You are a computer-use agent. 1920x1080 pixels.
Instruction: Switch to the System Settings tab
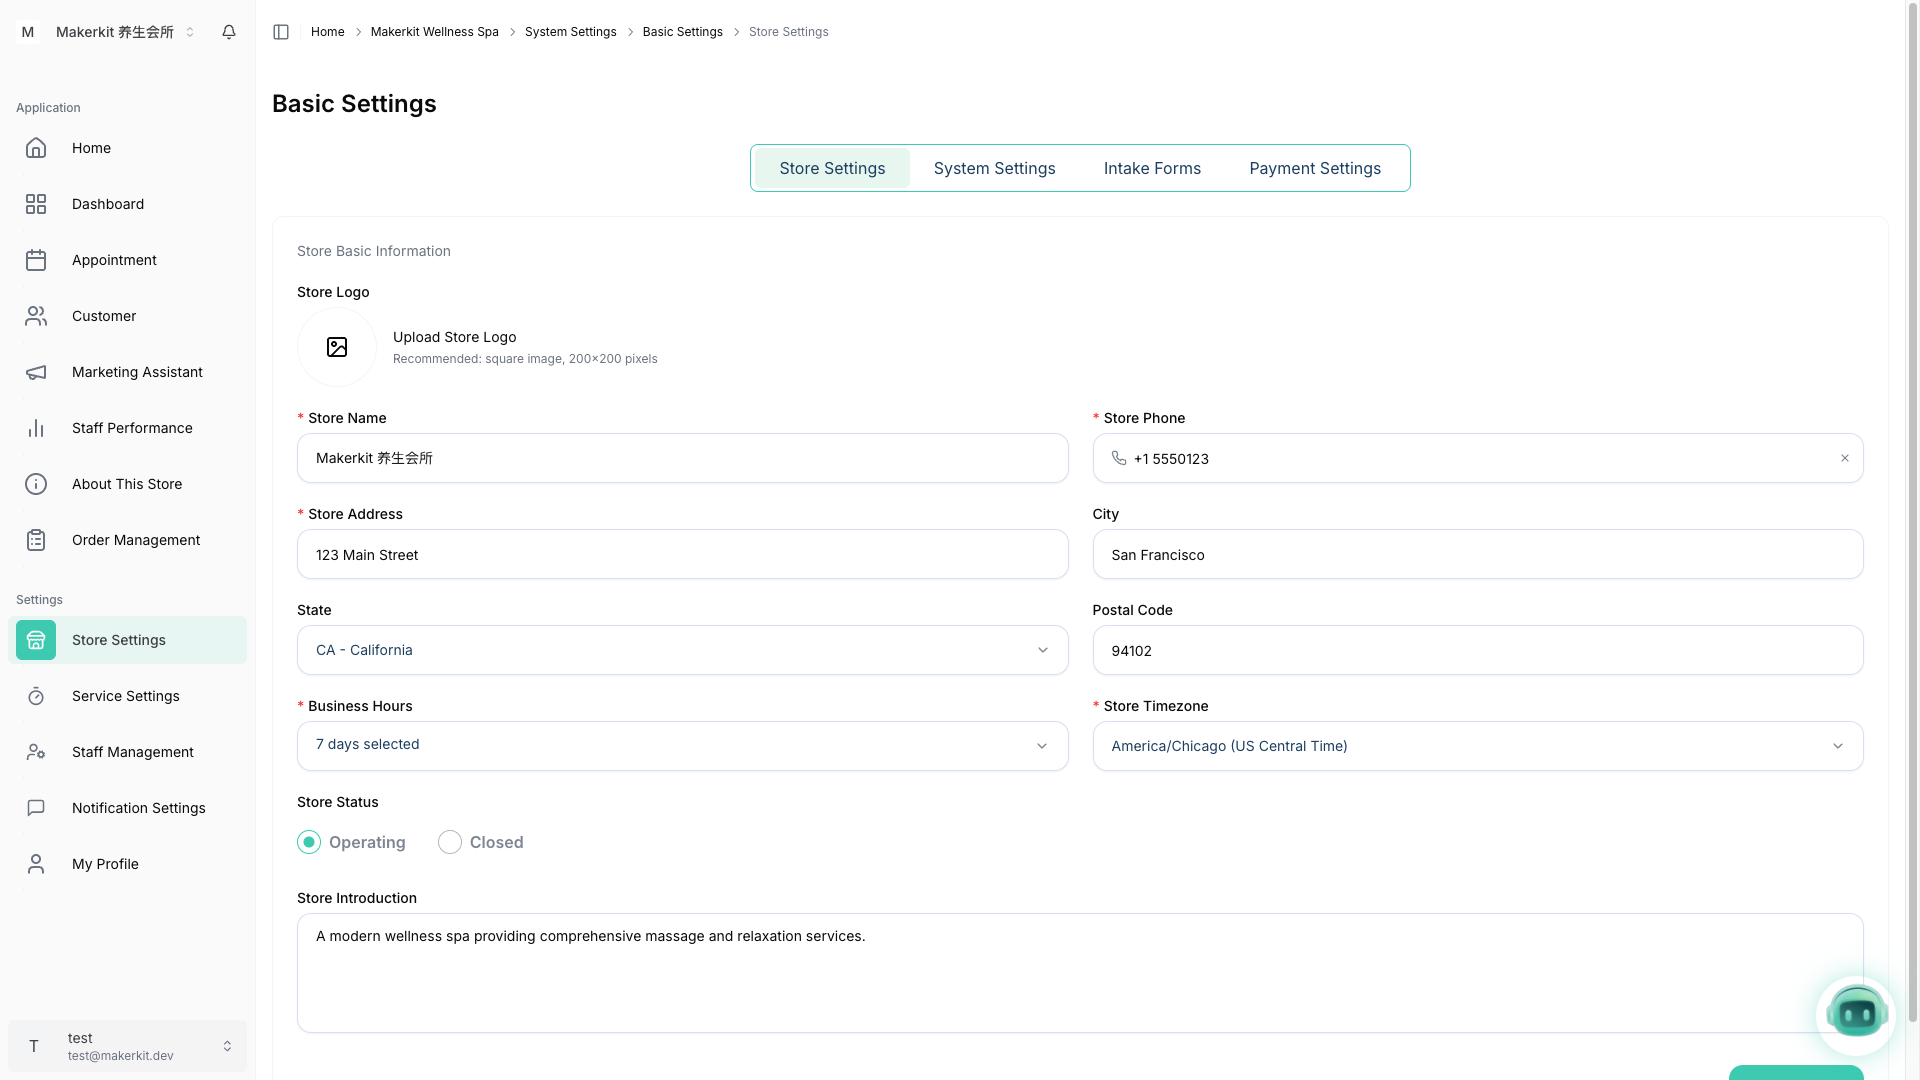coord(994,168)
